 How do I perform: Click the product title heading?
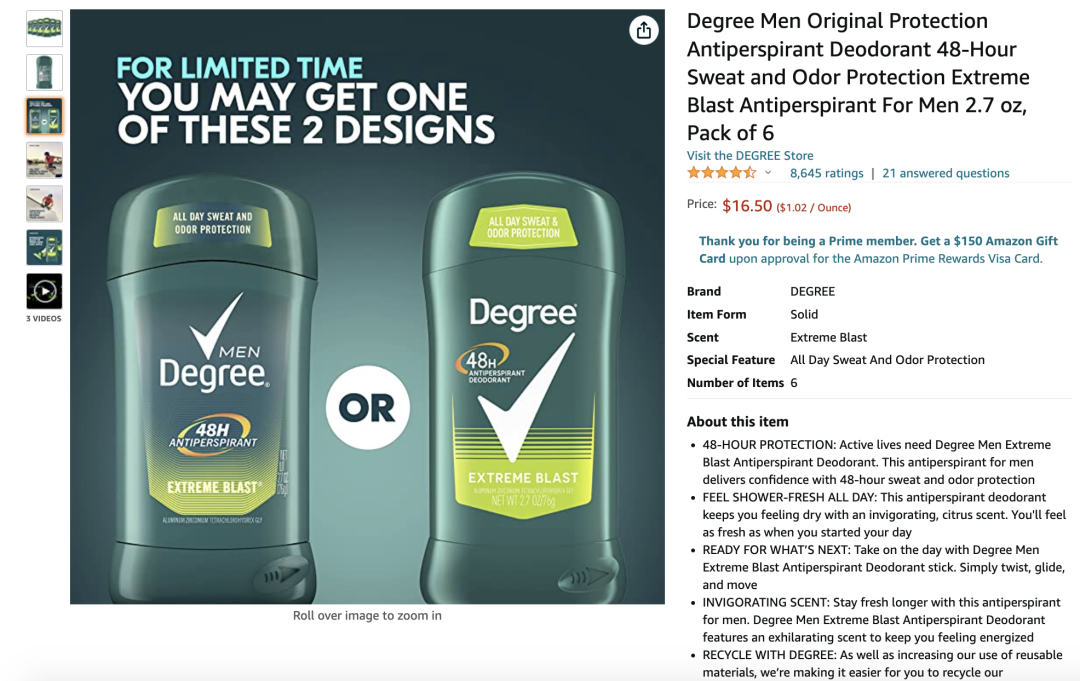tap(858, 76)
